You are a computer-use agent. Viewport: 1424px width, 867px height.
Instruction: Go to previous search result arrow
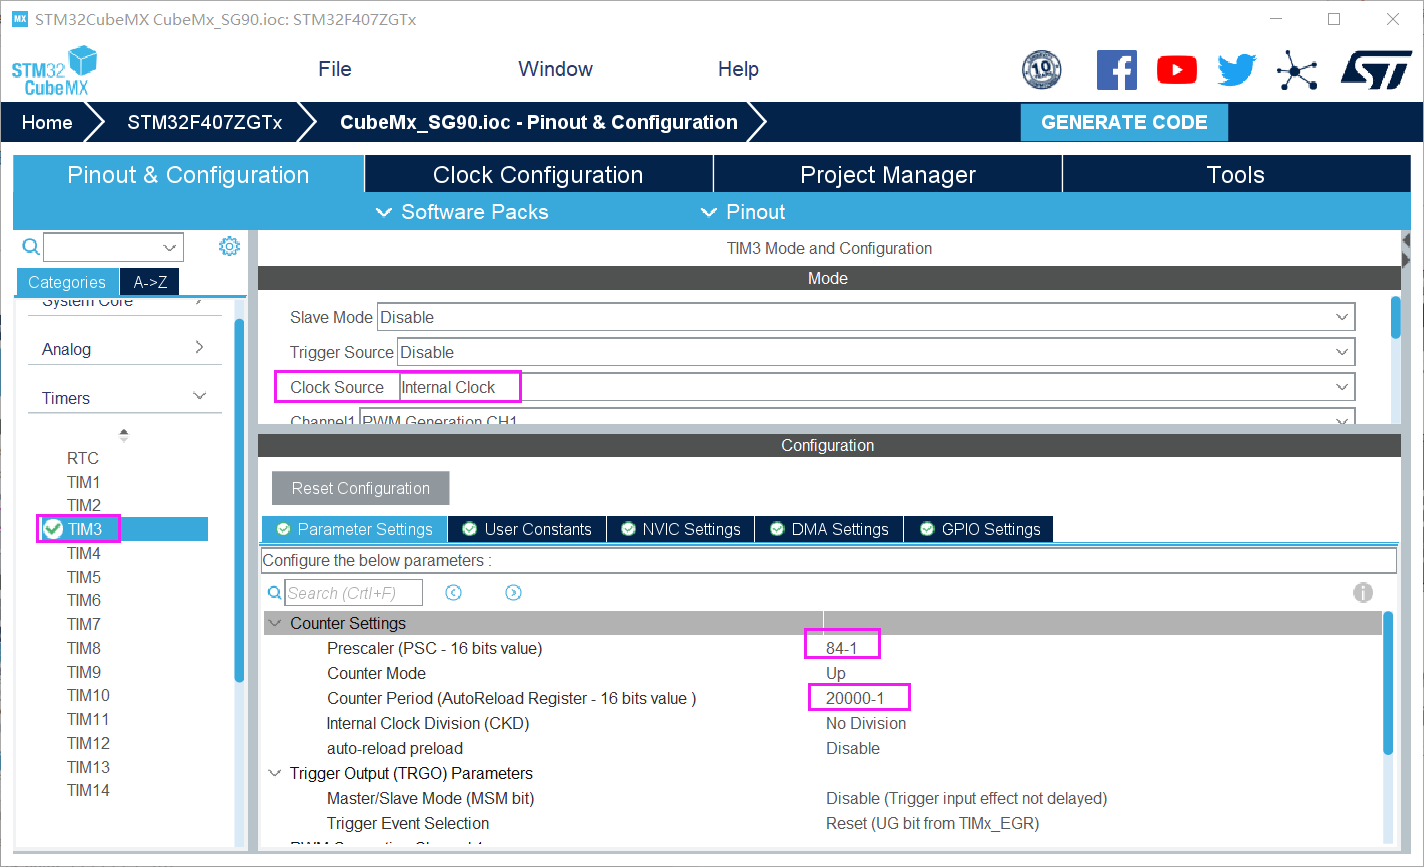point(453,593)
